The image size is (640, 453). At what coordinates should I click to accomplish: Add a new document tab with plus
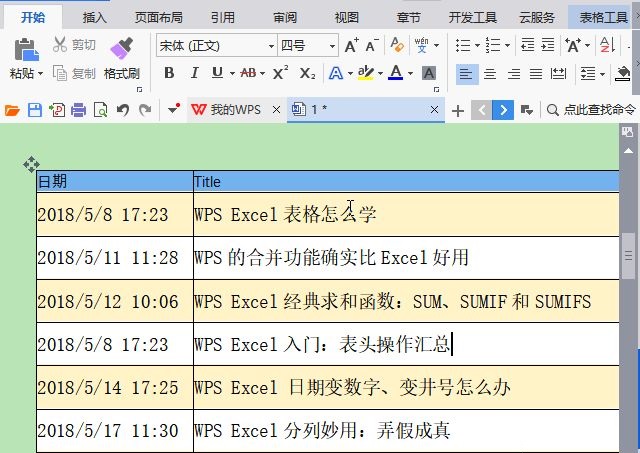pos(458,110)
